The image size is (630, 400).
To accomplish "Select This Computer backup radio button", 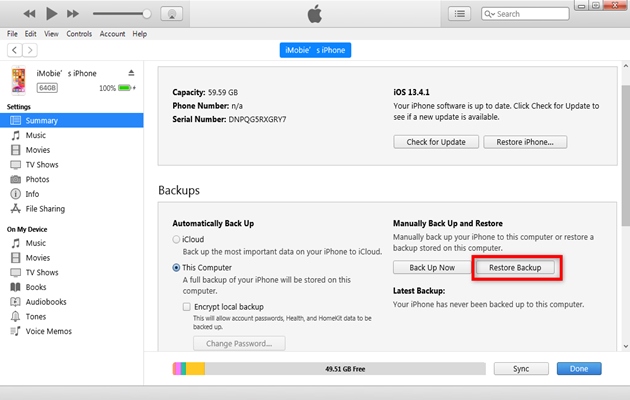I will pos(176,267).
